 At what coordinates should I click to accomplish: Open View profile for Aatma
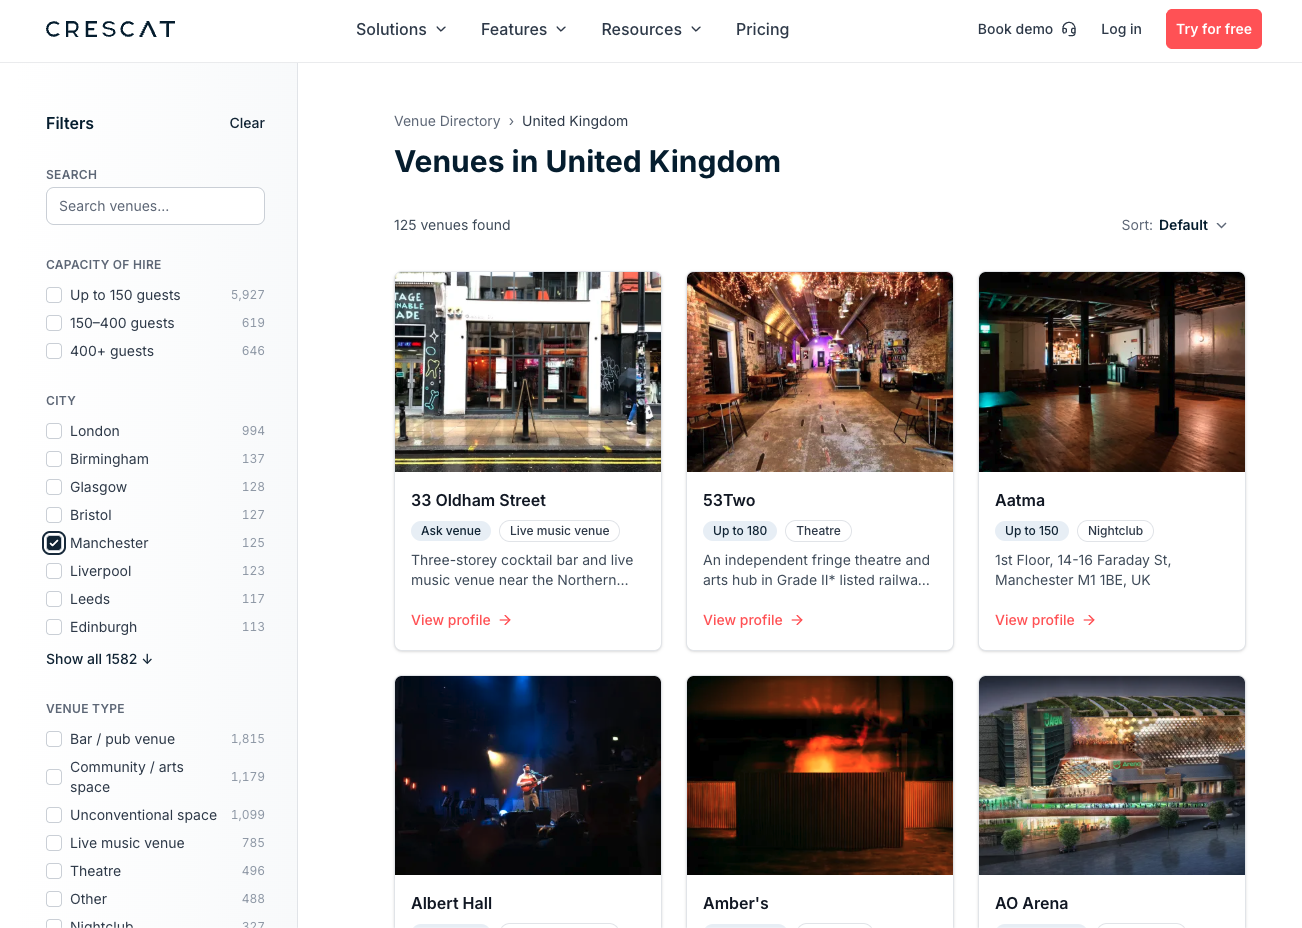pos(1045,620)
